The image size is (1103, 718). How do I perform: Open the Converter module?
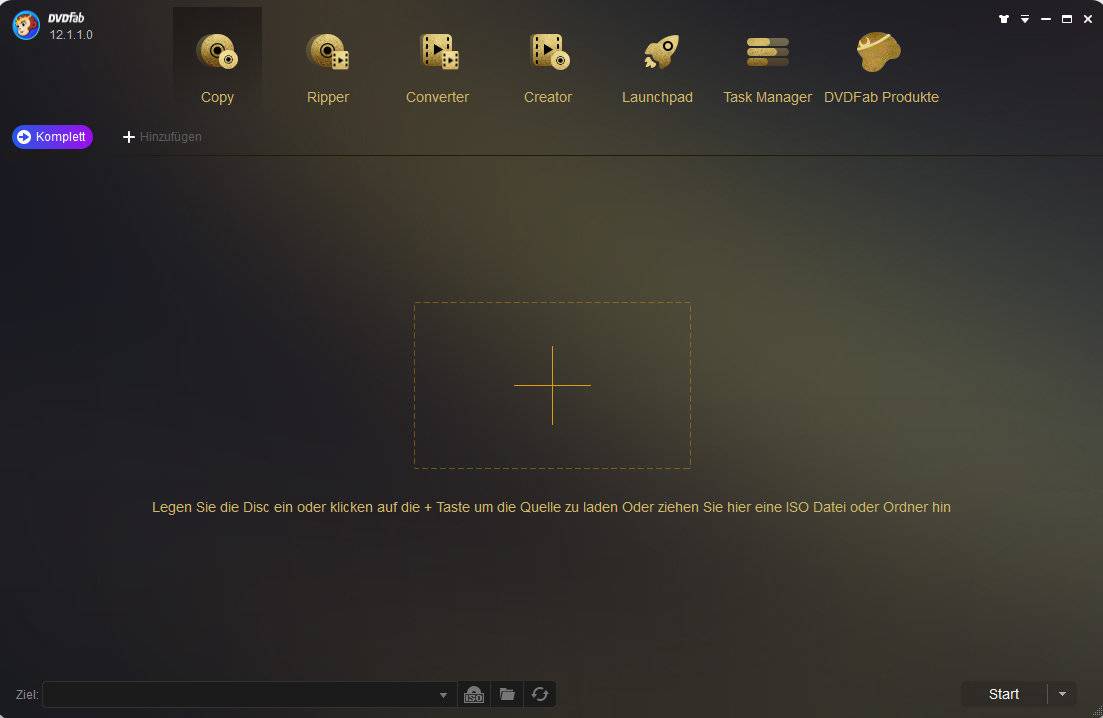click(x=438, y=68)
